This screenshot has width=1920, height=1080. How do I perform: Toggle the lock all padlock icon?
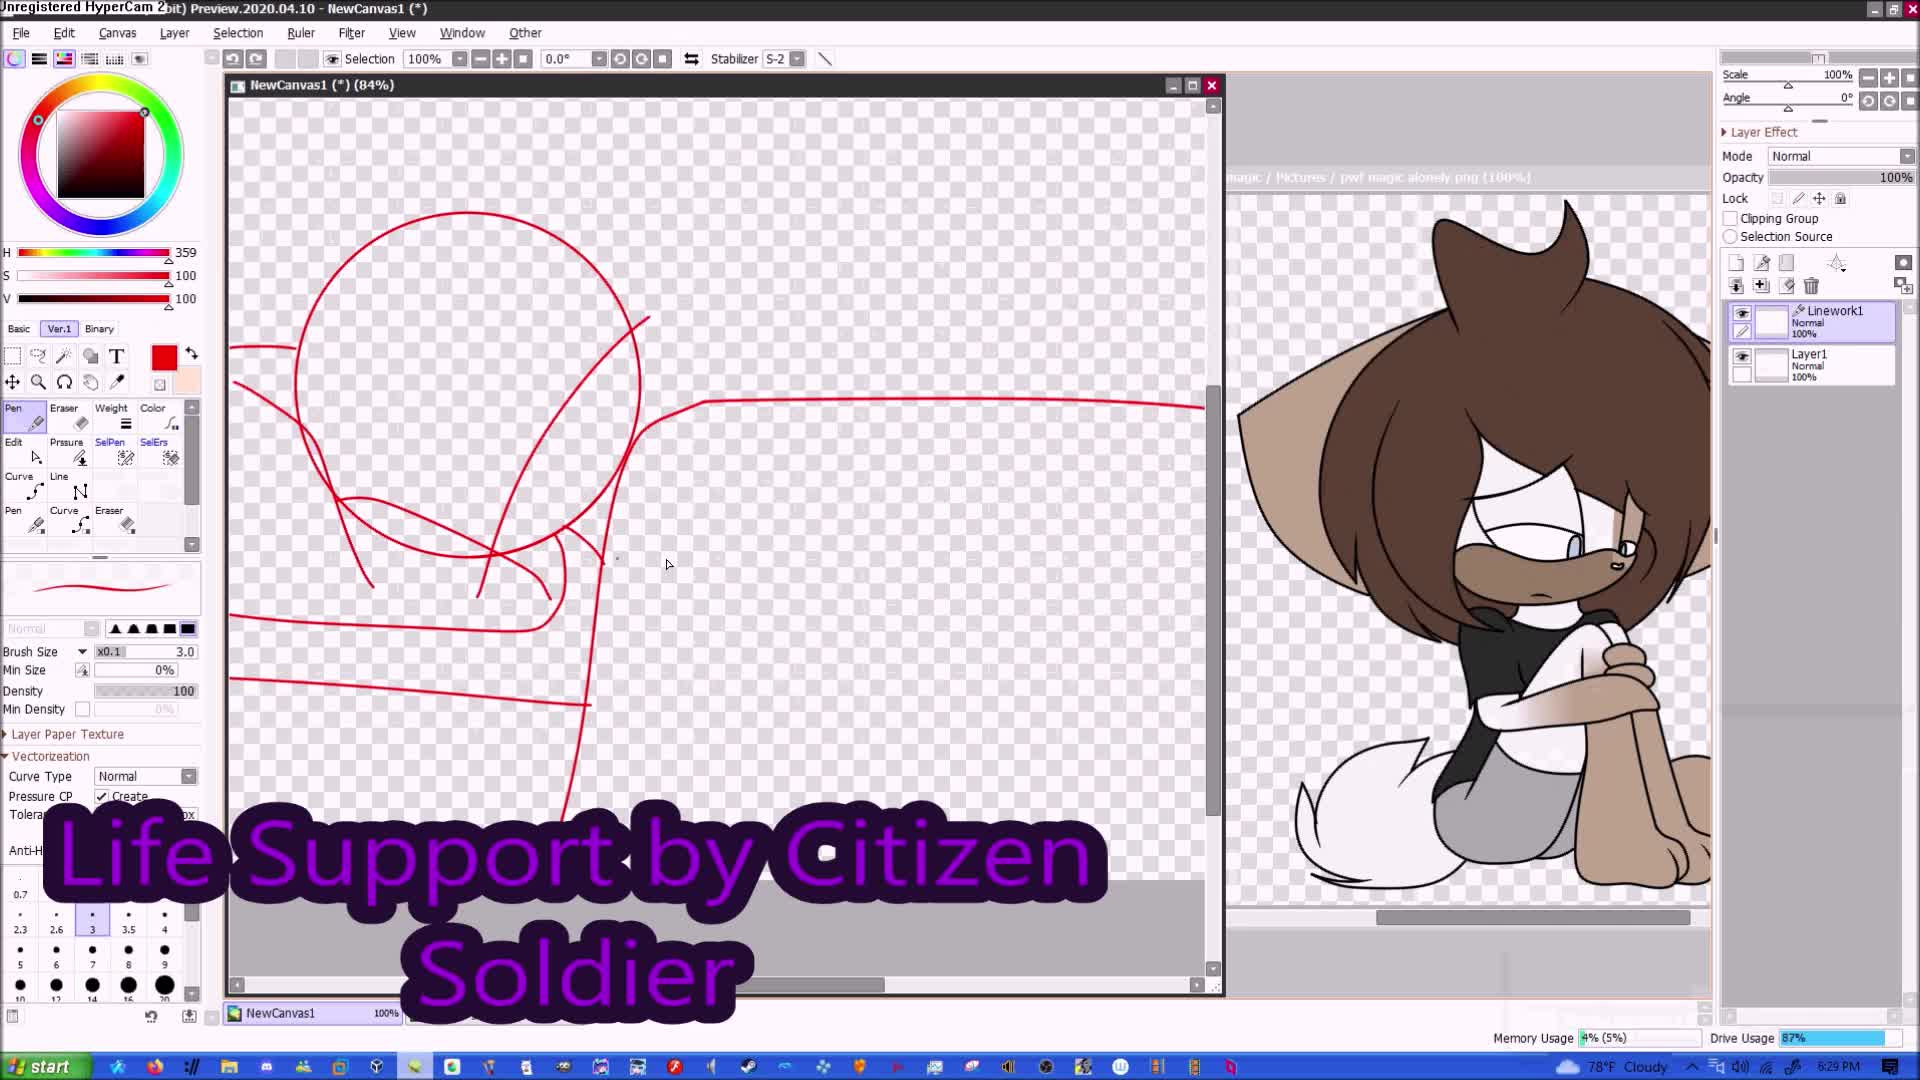1840,198
